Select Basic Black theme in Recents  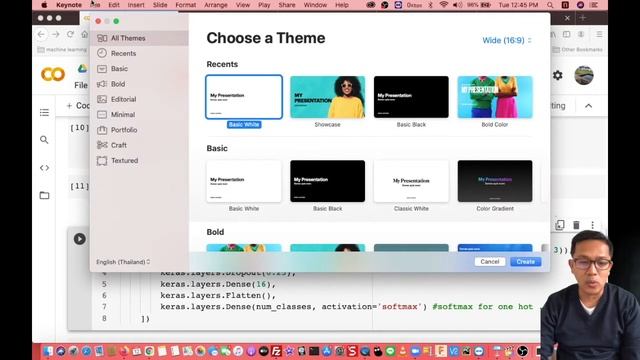pyautogui.click(x=411, y=97)
